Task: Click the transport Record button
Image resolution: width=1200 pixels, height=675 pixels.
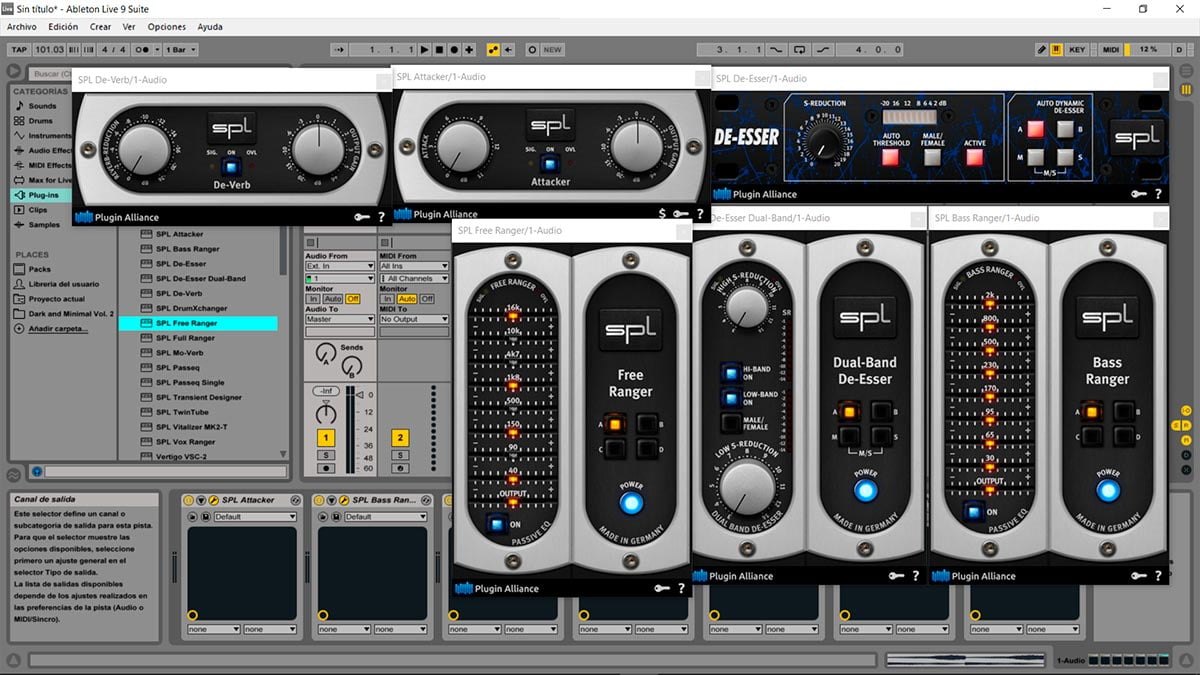Action: pyautogui.click(x=454, y=49)
